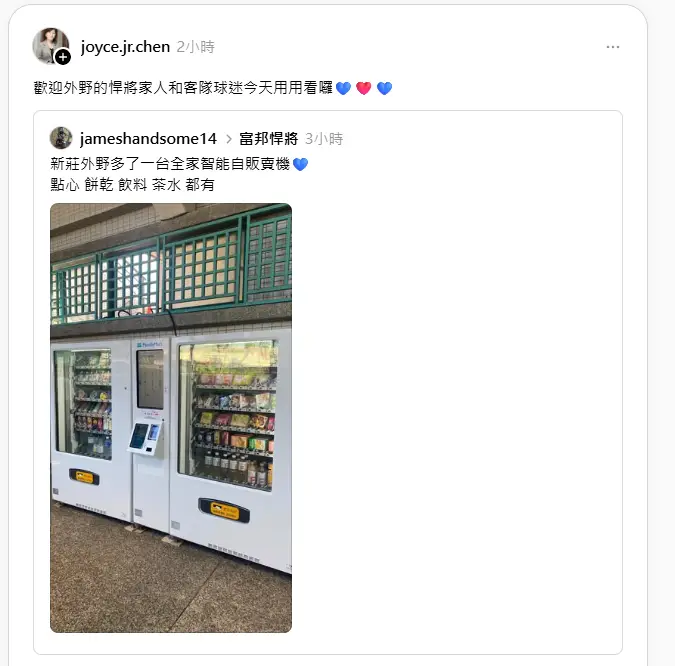Open the three-dot more options menu
The height and width of the screenshot is (666, 675).
pos(613,47)
